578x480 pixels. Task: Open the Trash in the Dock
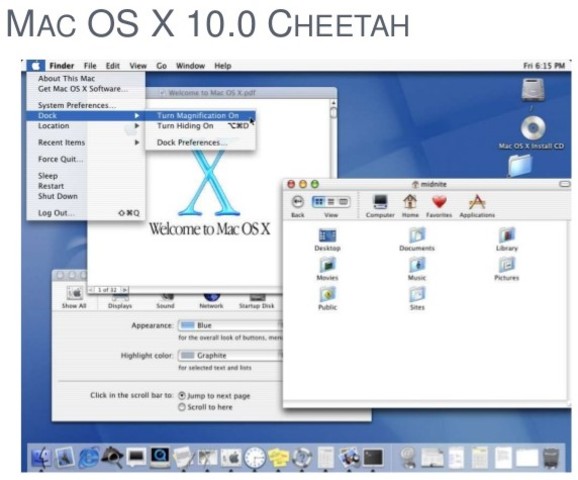(551, 458)
